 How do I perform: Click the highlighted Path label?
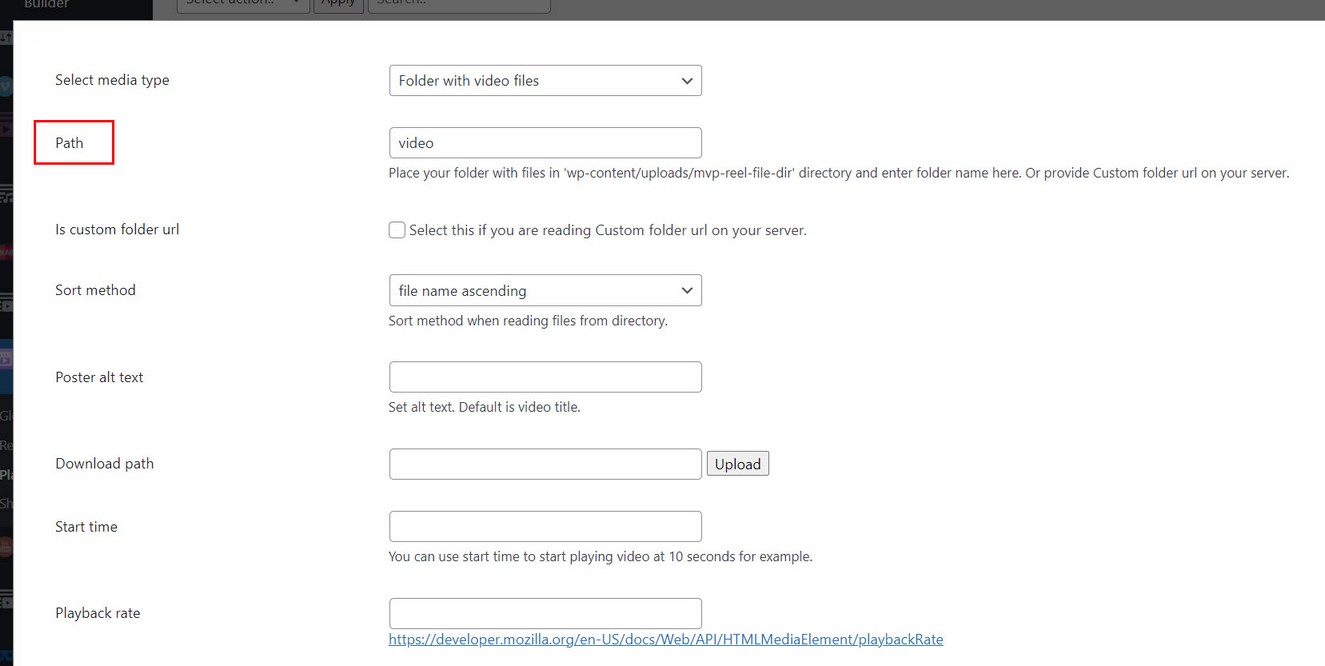click(69, 143)
